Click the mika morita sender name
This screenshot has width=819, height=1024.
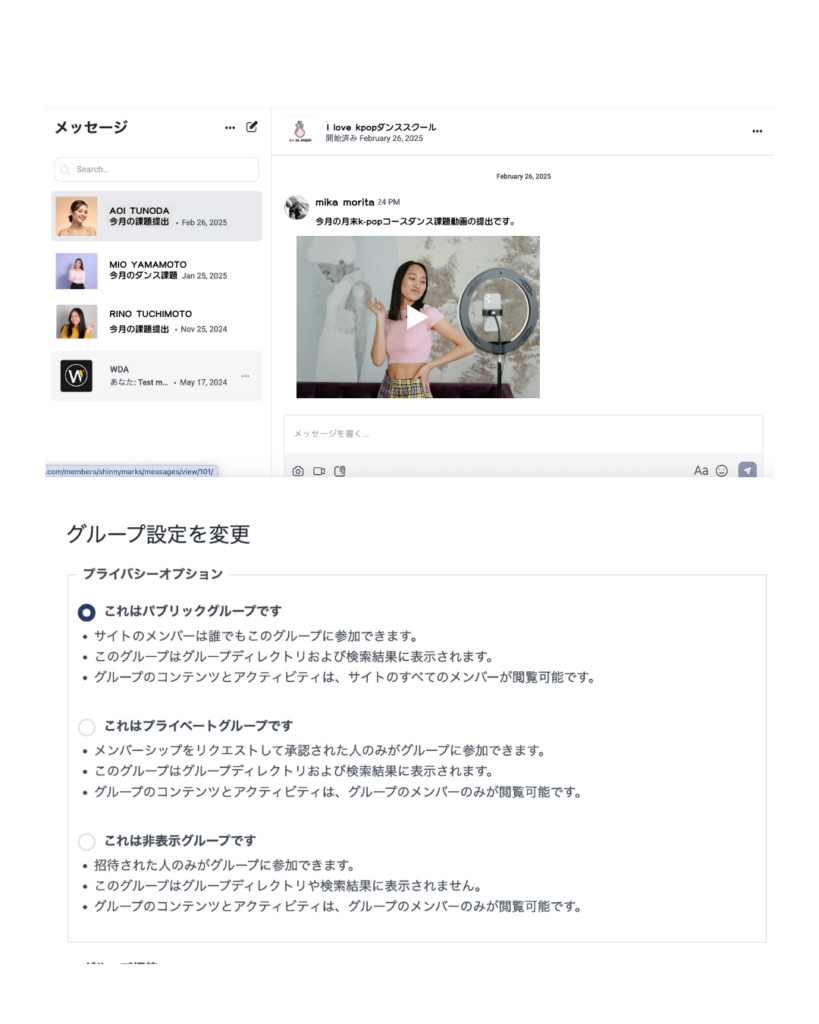click(345, 202)
